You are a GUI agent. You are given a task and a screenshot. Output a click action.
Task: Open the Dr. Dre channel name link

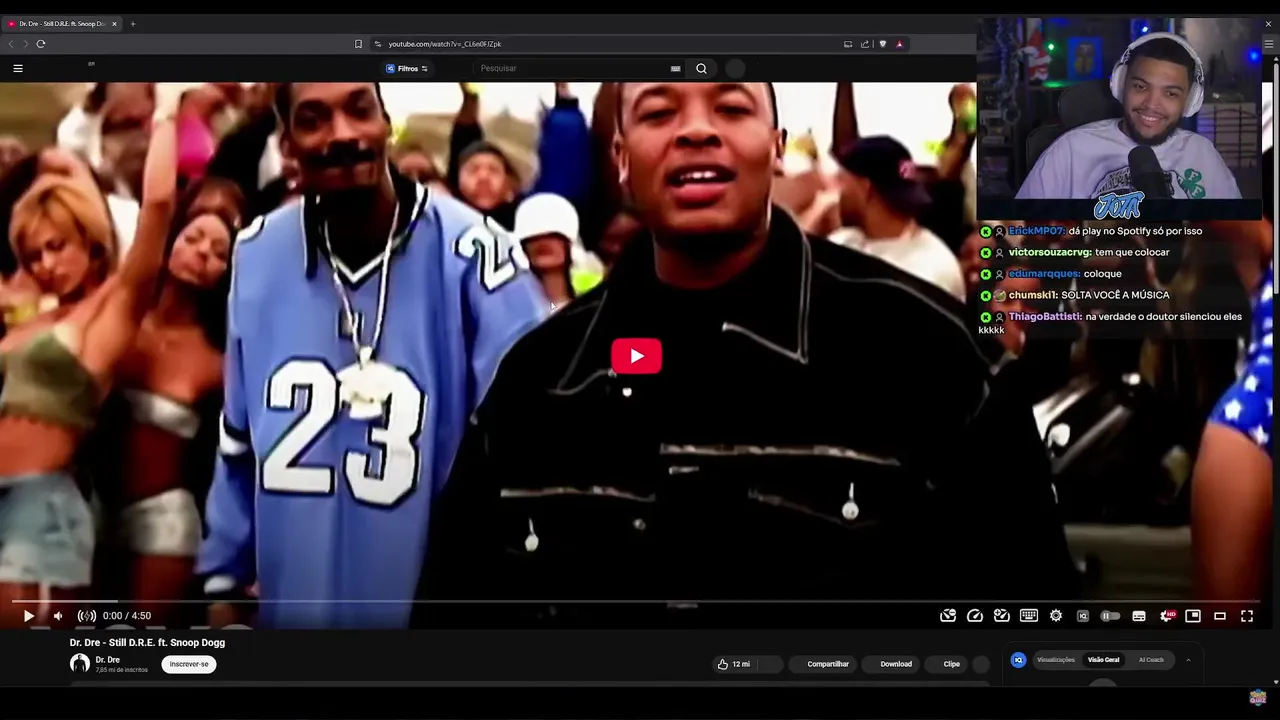pyautogui.click(x=107, y=660)
